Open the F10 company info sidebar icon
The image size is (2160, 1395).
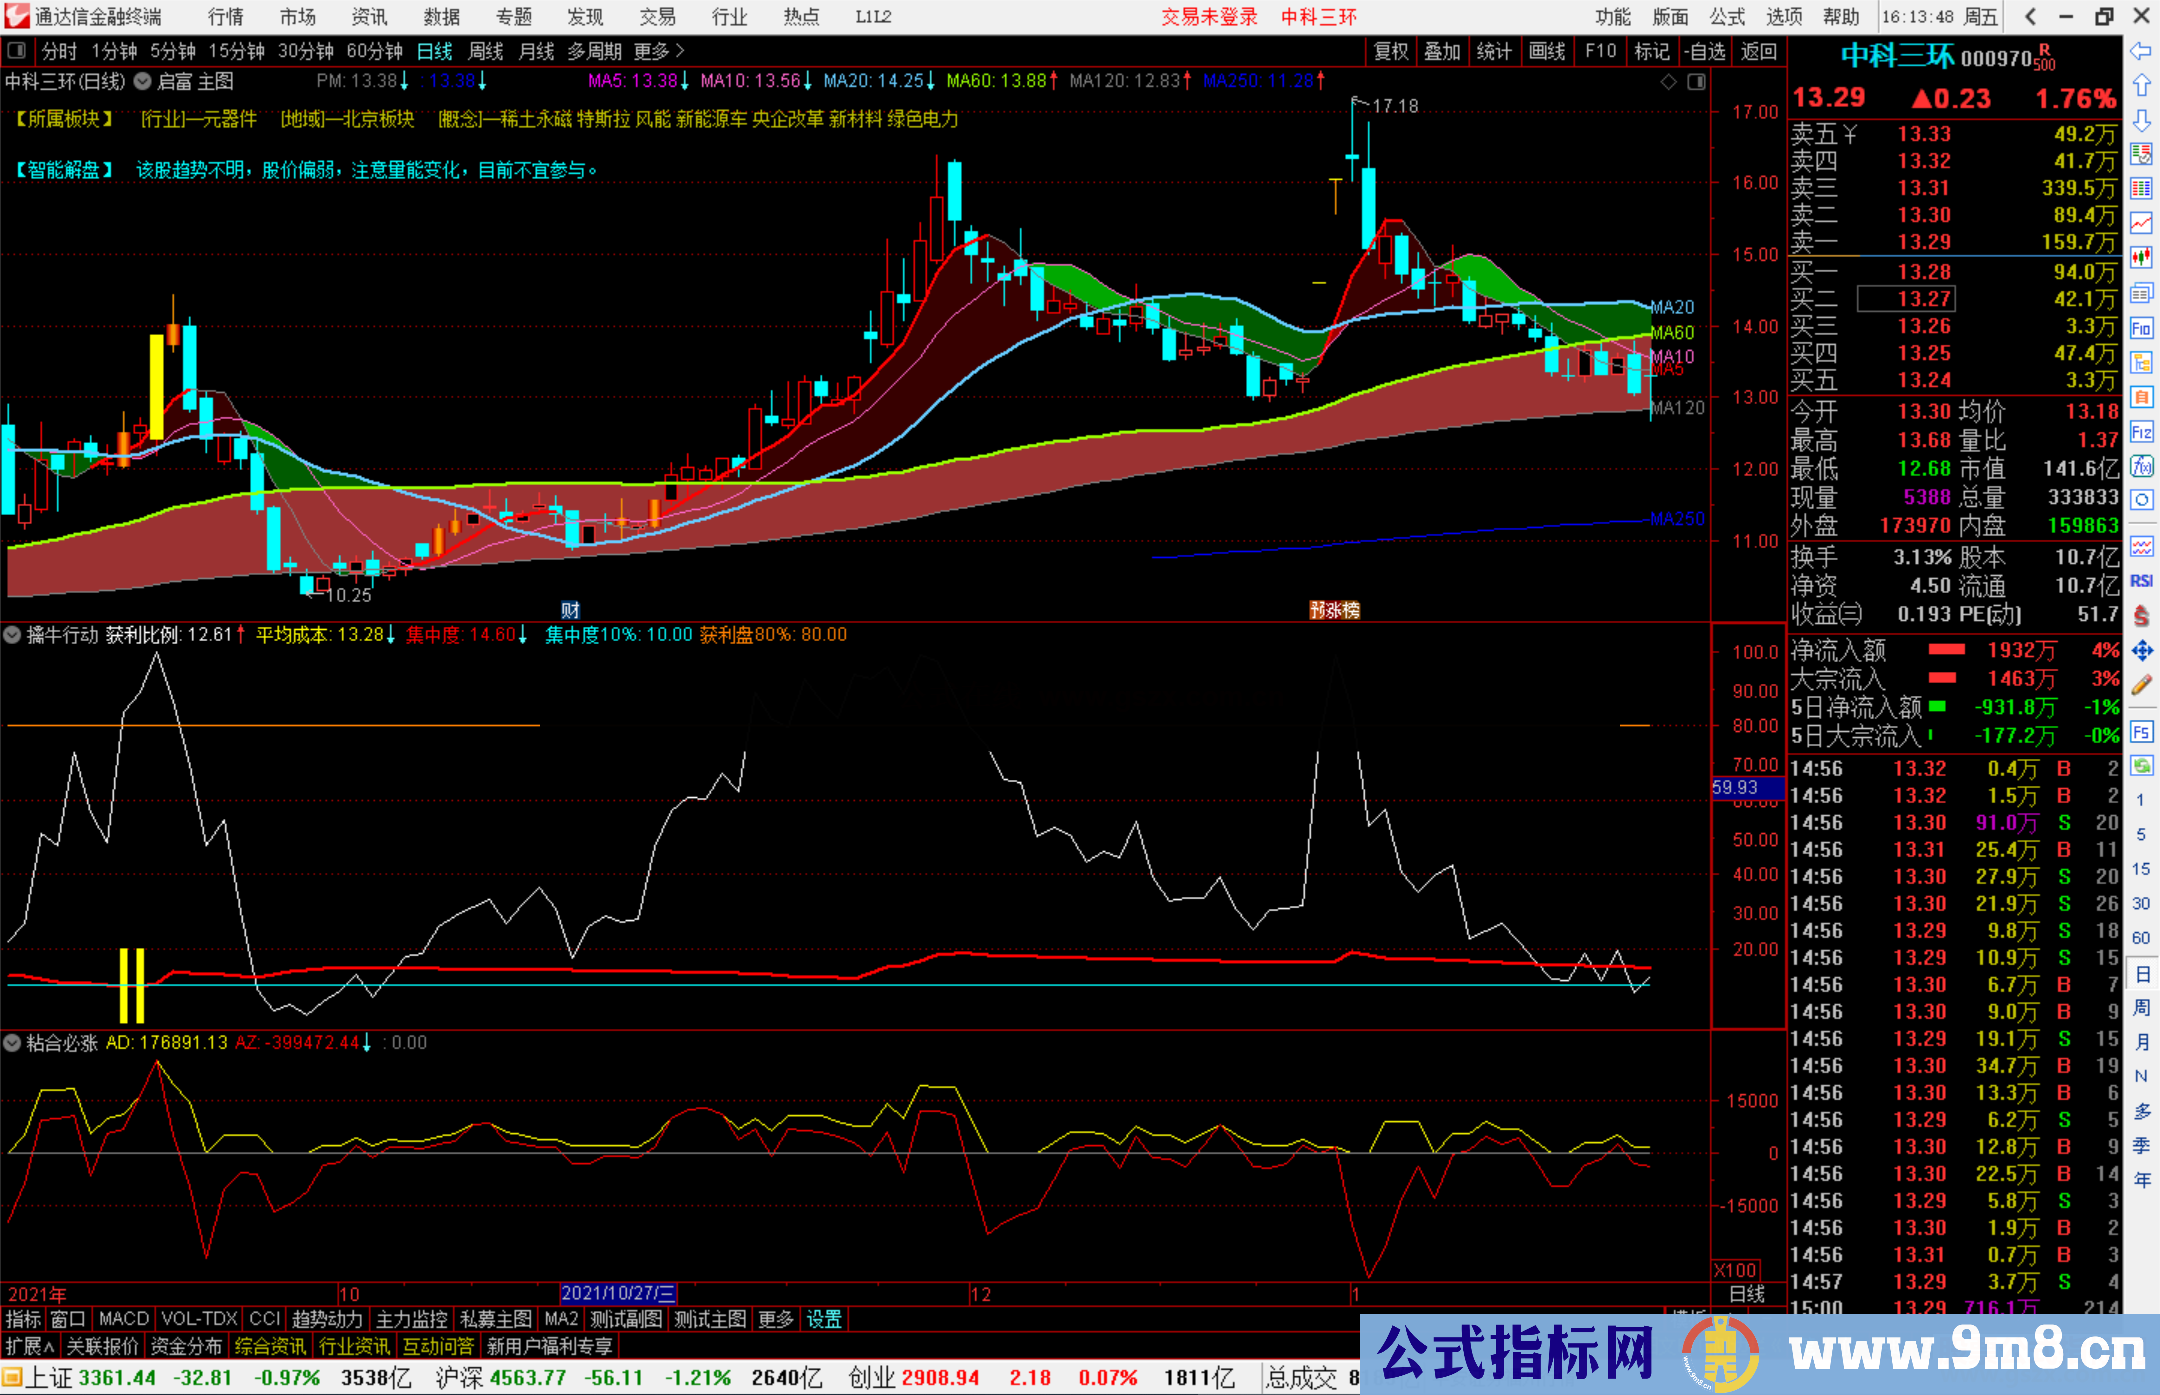click(x=2141, y=328)
